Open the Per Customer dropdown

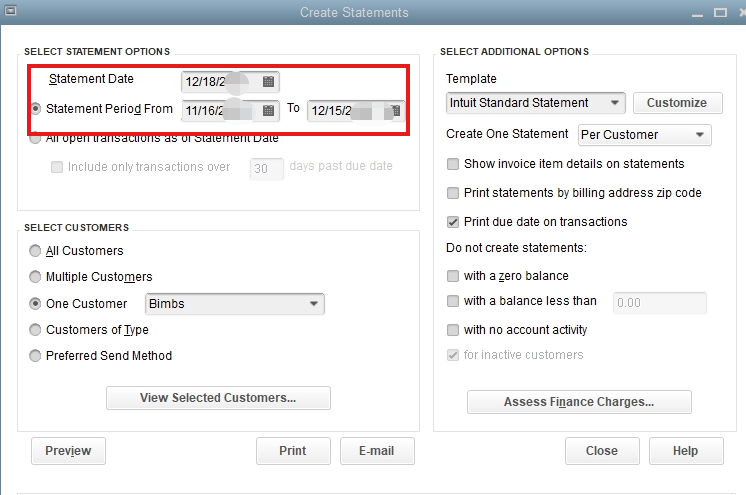click(700, 134)
